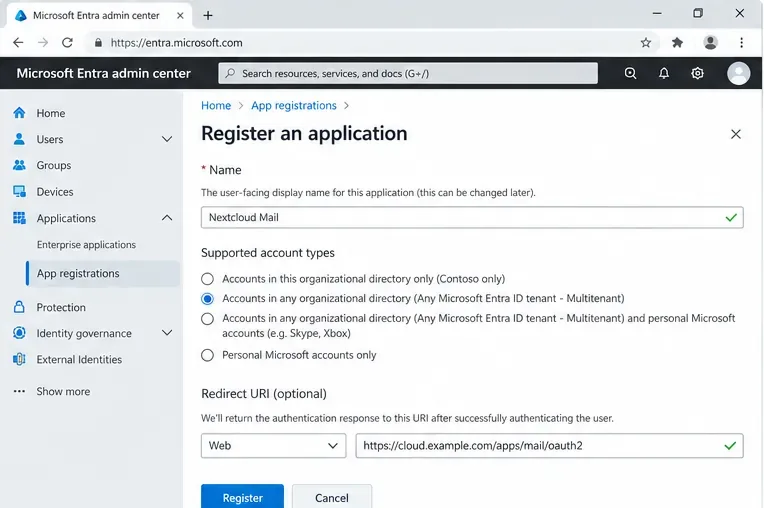Click Microsoft Entra admin center title
The width and height of the screenshot is (764, 508).
click(103, 73)
